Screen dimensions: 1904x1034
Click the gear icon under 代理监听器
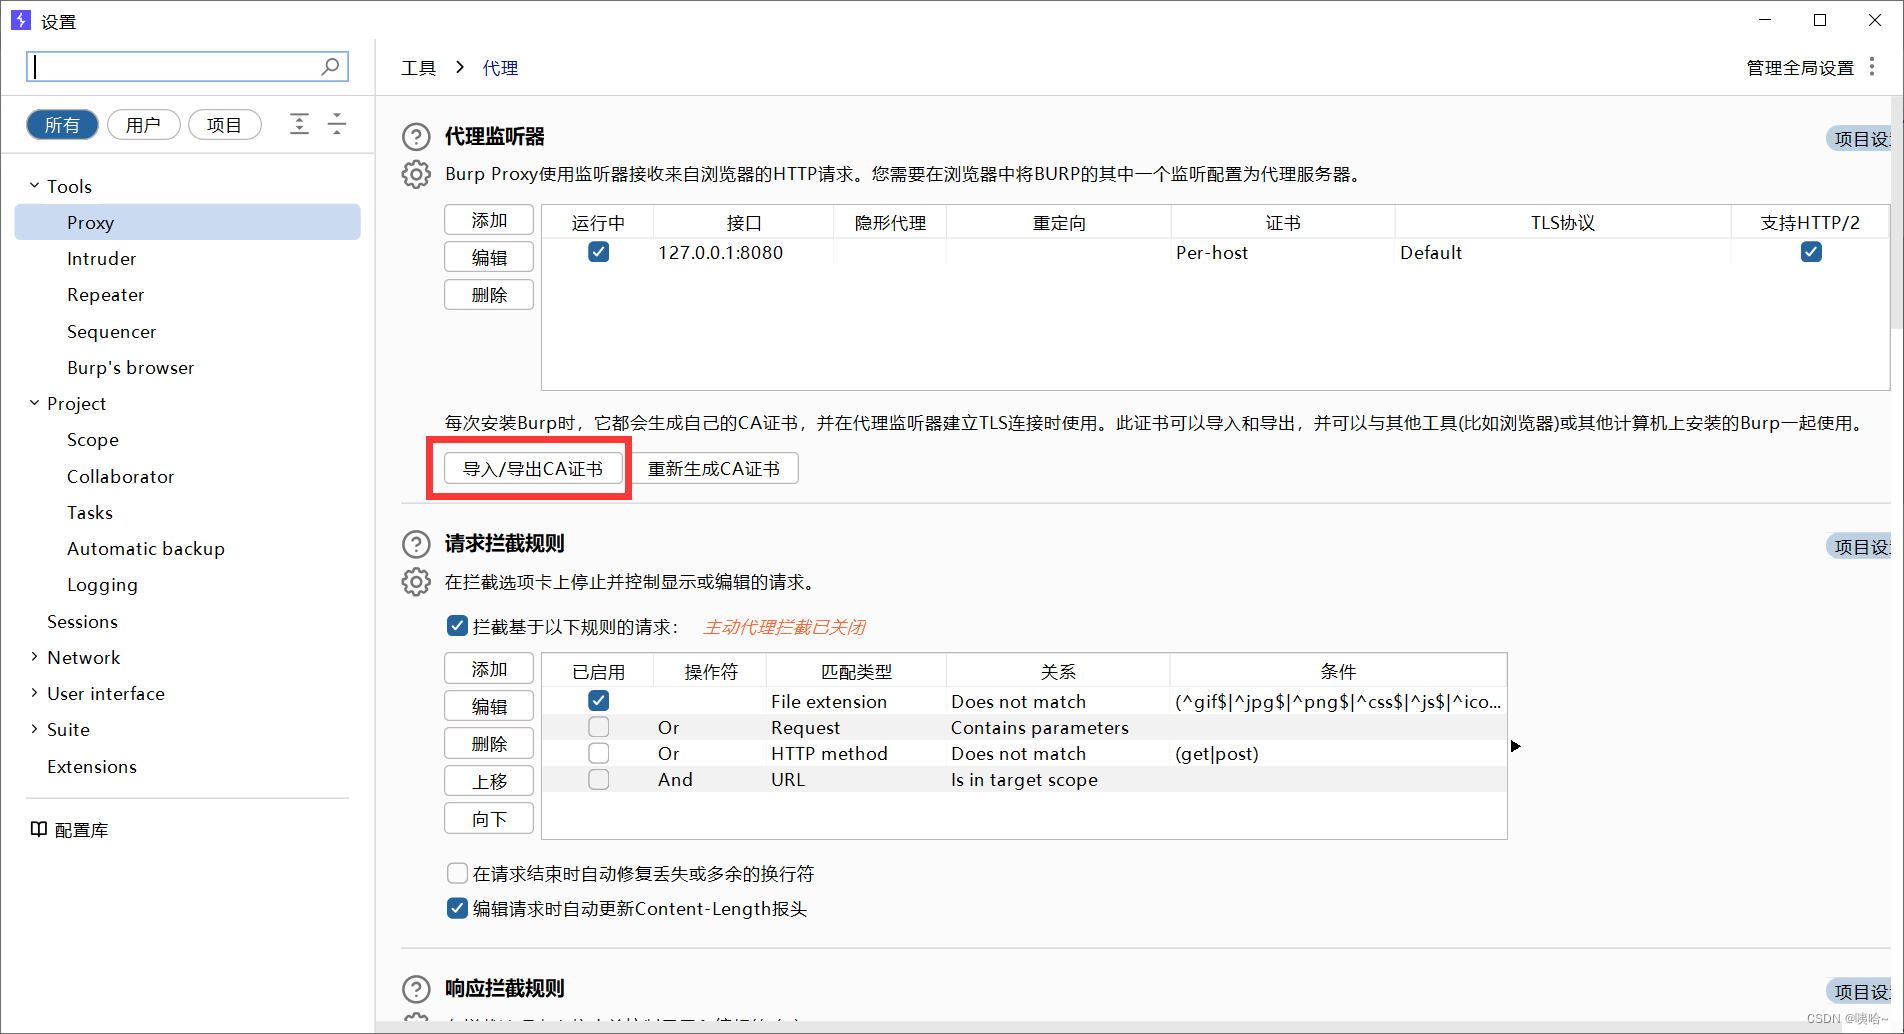pyautogui.click(x=416, y=175)
